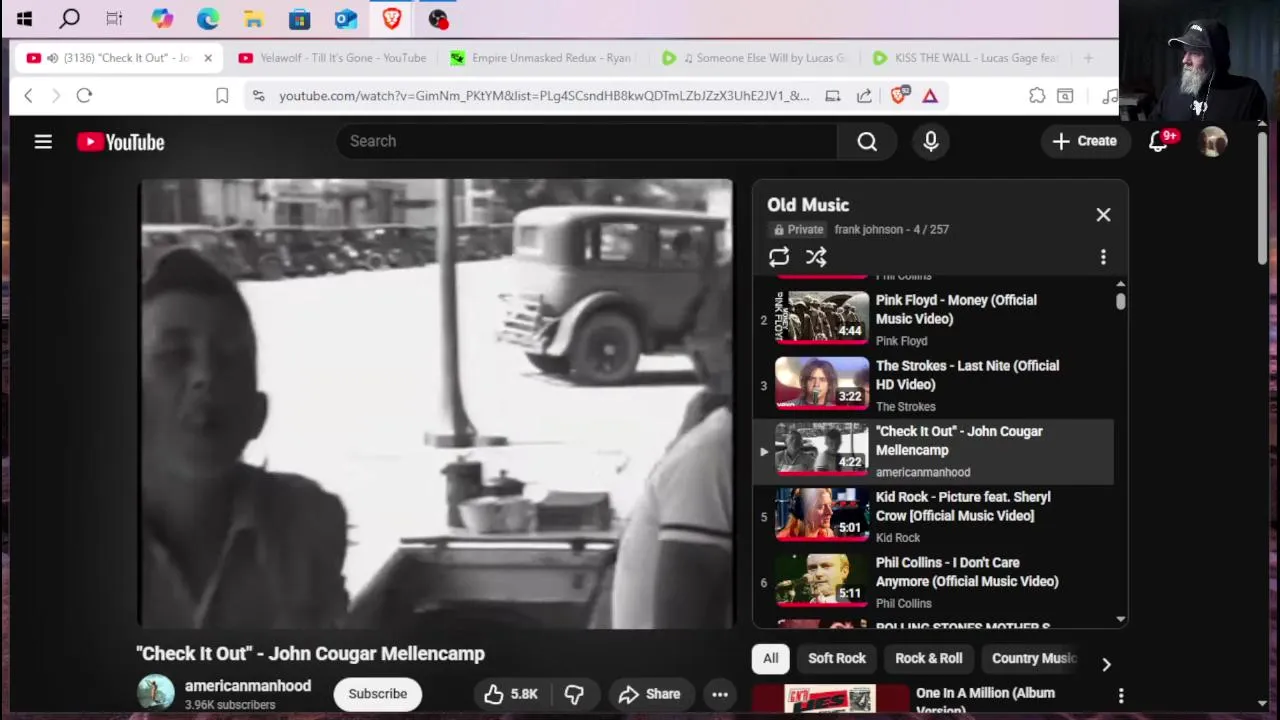Launch Copilot from the taskbar
The width and height of the screenshot is (1280, 720).
coord(162,18)
